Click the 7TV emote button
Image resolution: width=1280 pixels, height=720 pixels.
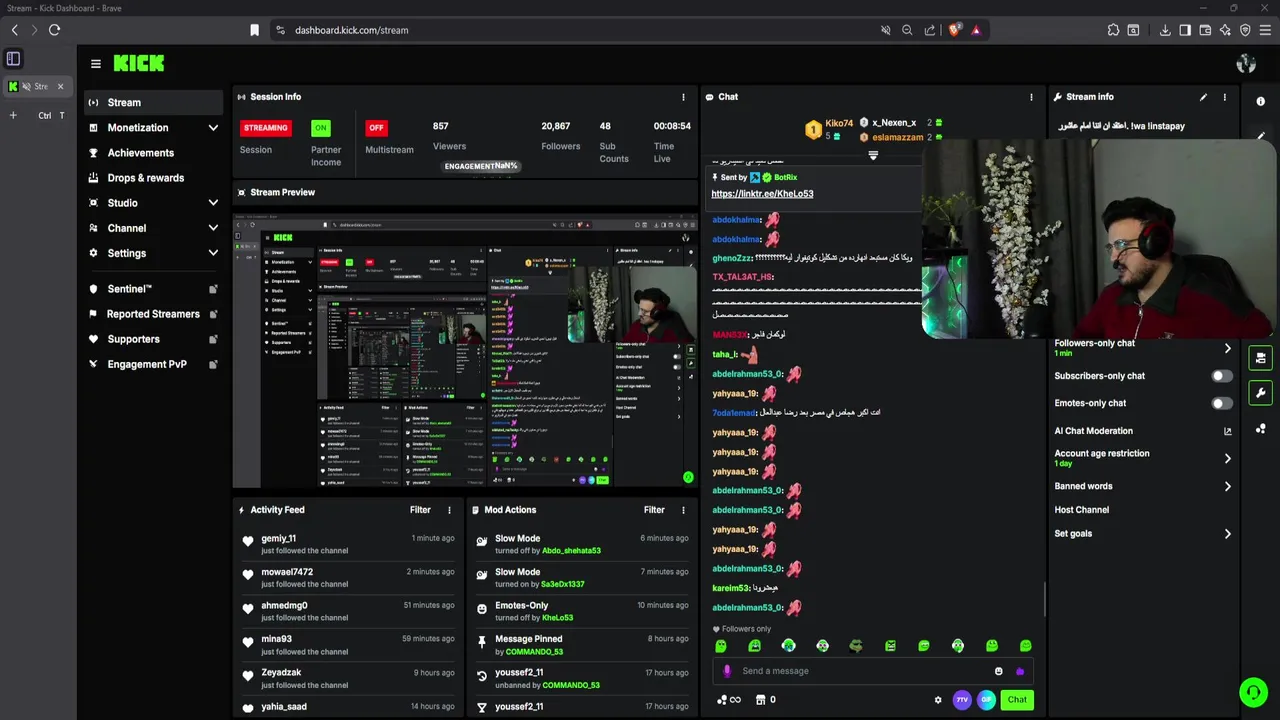[x=962, y=700]
